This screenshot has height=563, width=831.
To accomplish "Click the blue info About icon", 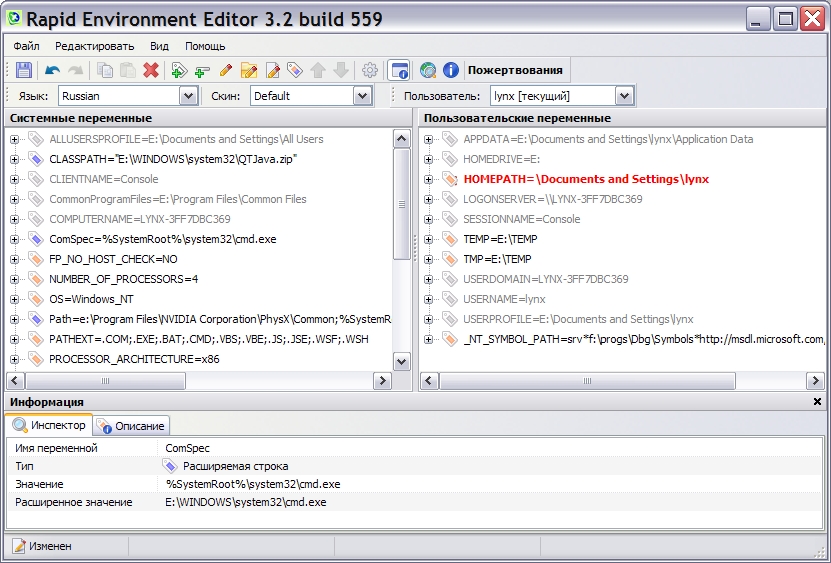I will pos(451,70).
